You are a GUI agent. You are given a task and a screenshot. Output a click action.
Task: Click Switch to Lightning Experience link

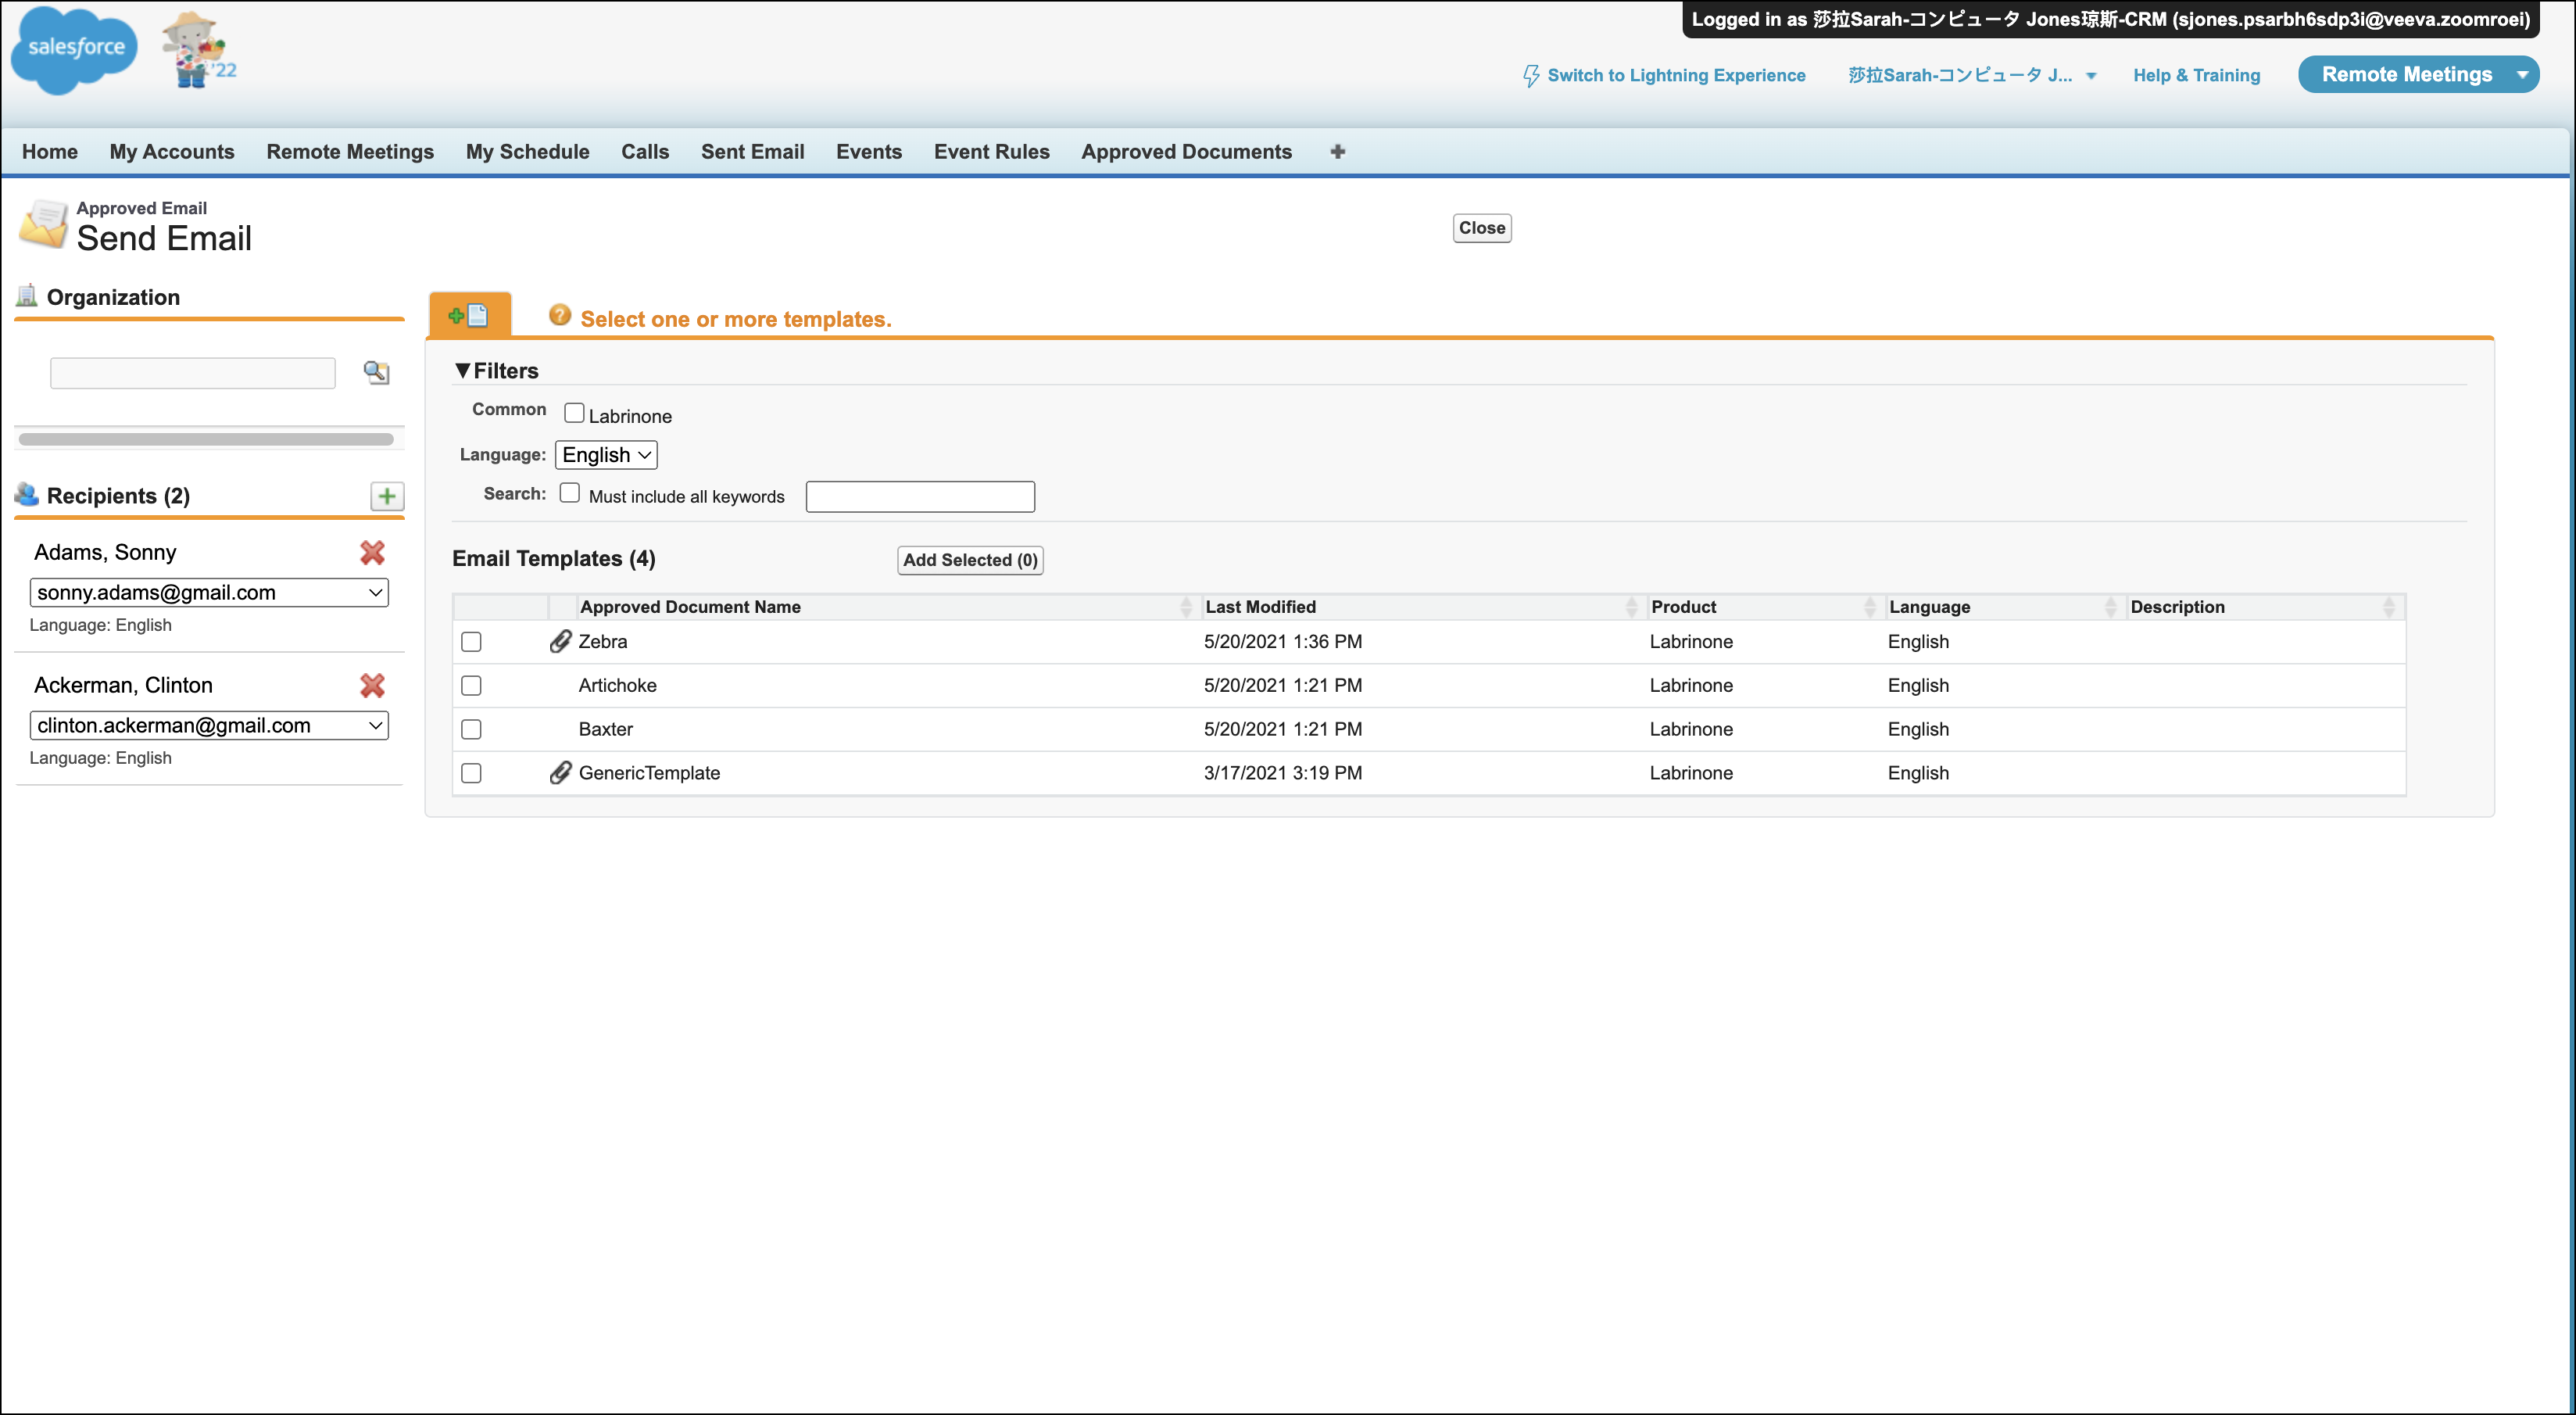[x=1675, y=76]
